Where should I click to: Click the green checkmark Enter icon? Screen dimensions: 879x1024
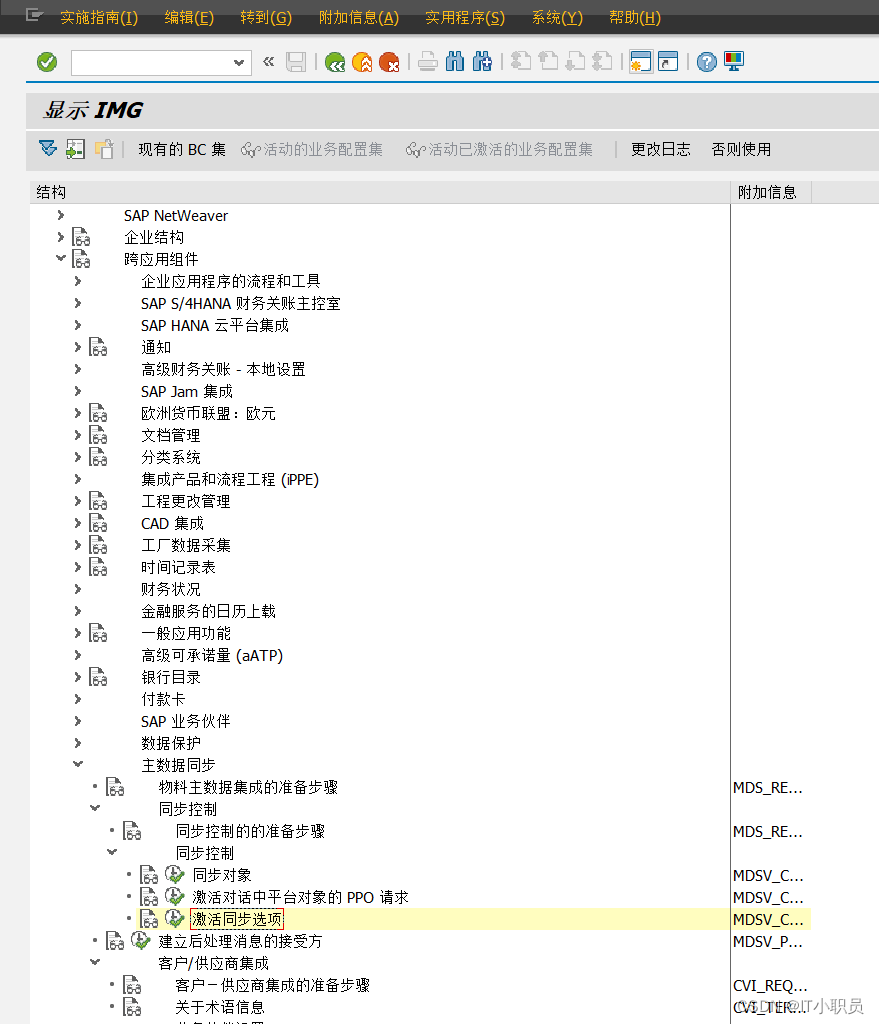(x=47, y=62)
